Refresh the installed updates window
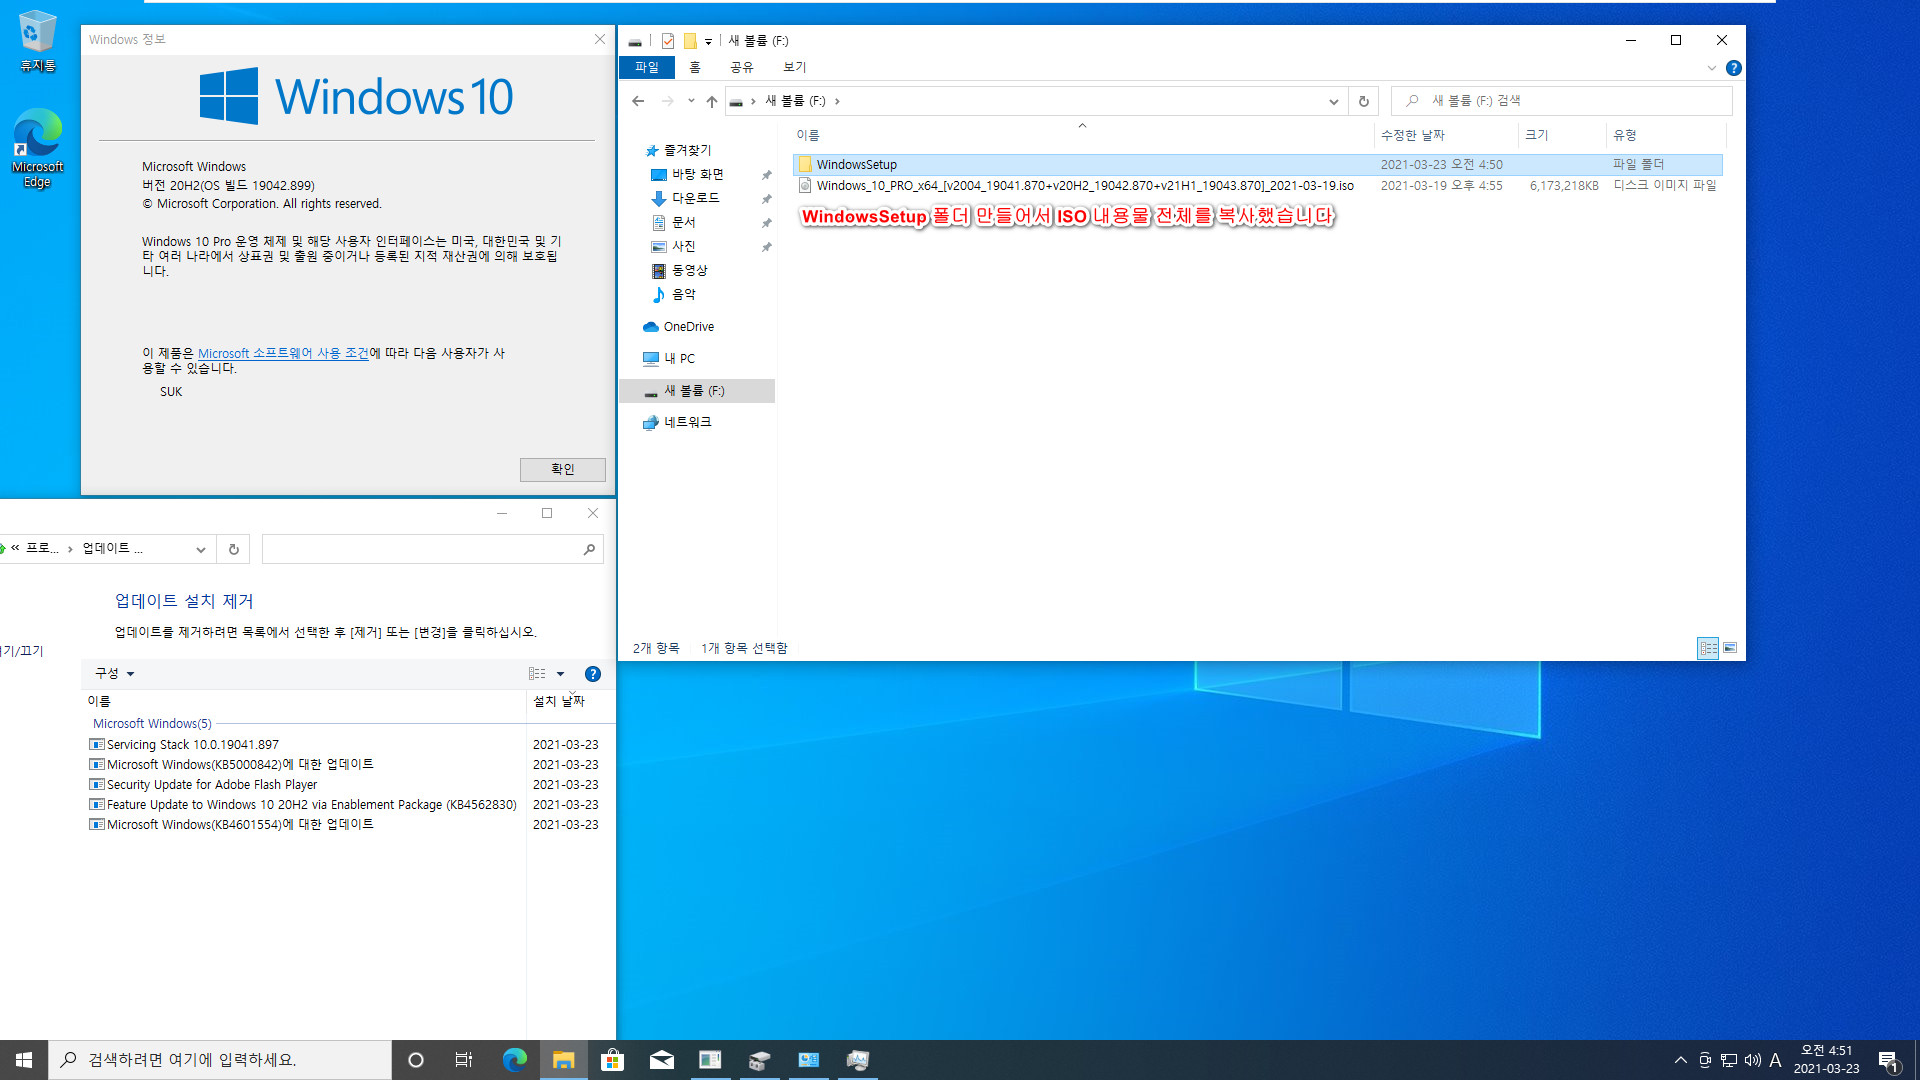The width and height of the screenshot is (1920, 1080). pos(233,549)
